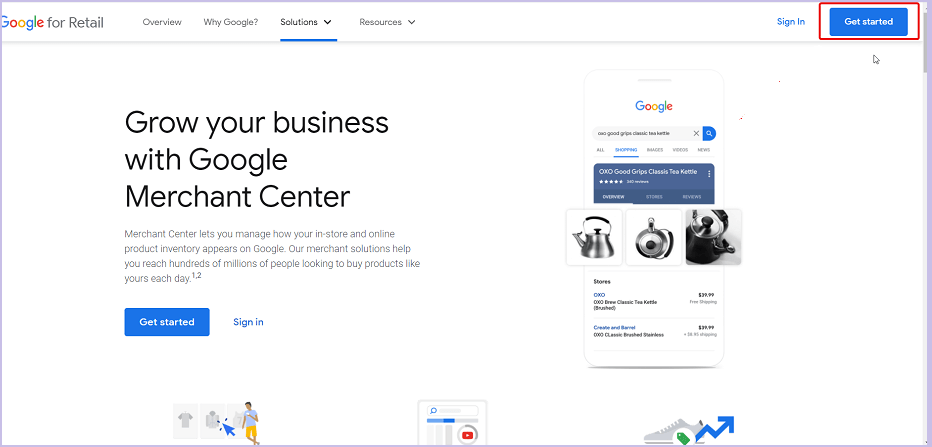Click the sneaker with rising arrow illustration
The height and width of the screenshot is (447, 932).
[x=689, y=430]
